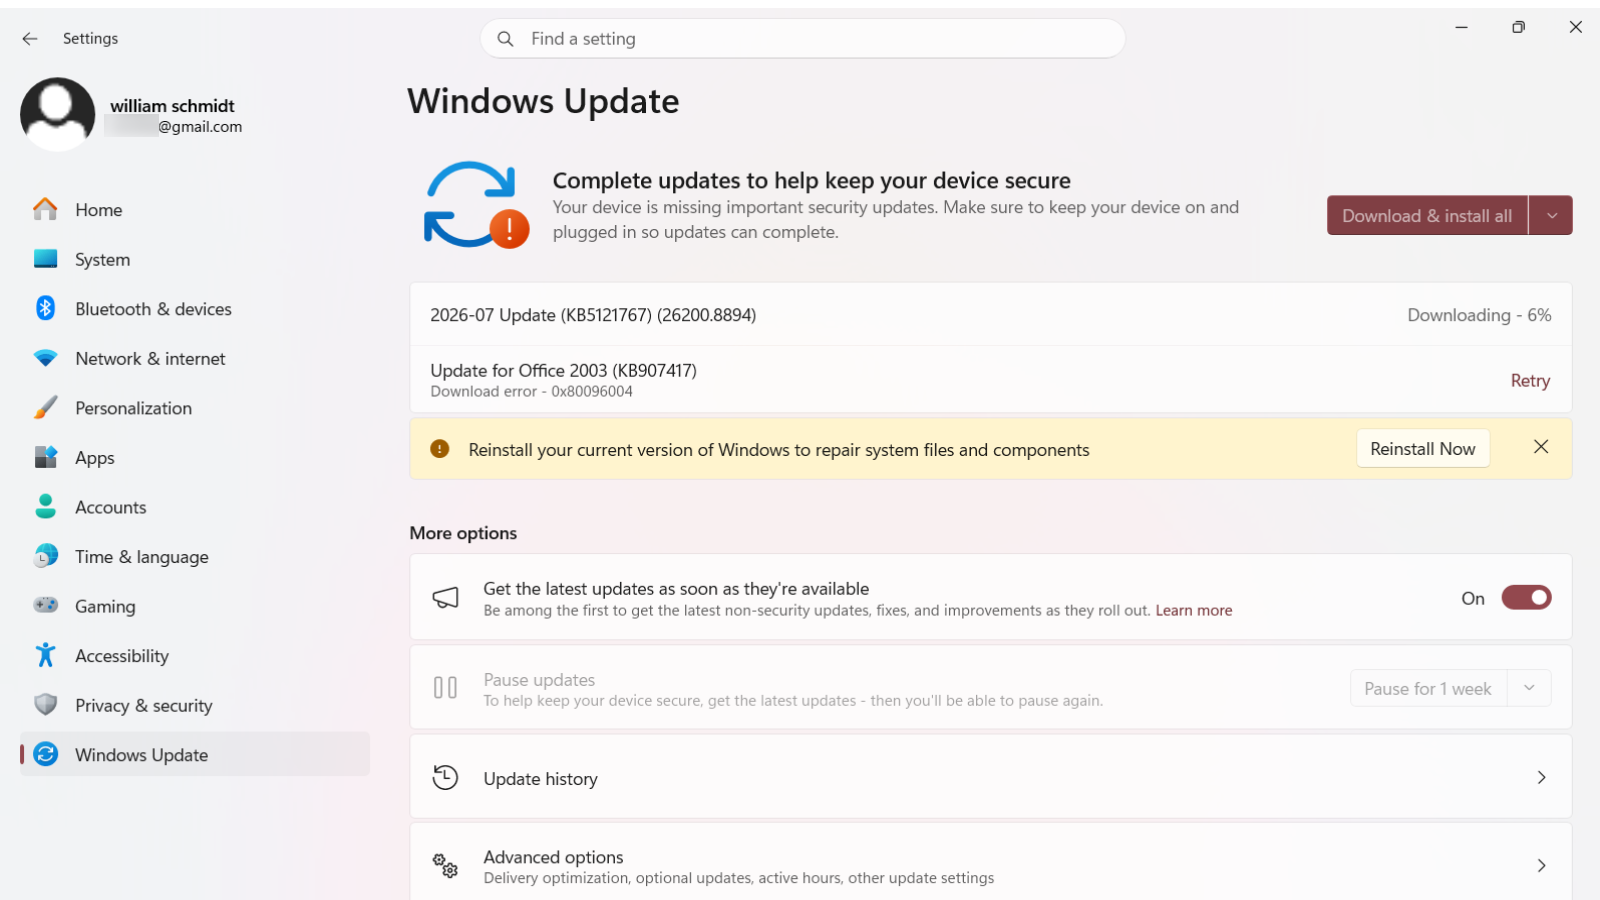Turn off the latest updates toggle
The image size is (1600, 900).
(1526, 598)
